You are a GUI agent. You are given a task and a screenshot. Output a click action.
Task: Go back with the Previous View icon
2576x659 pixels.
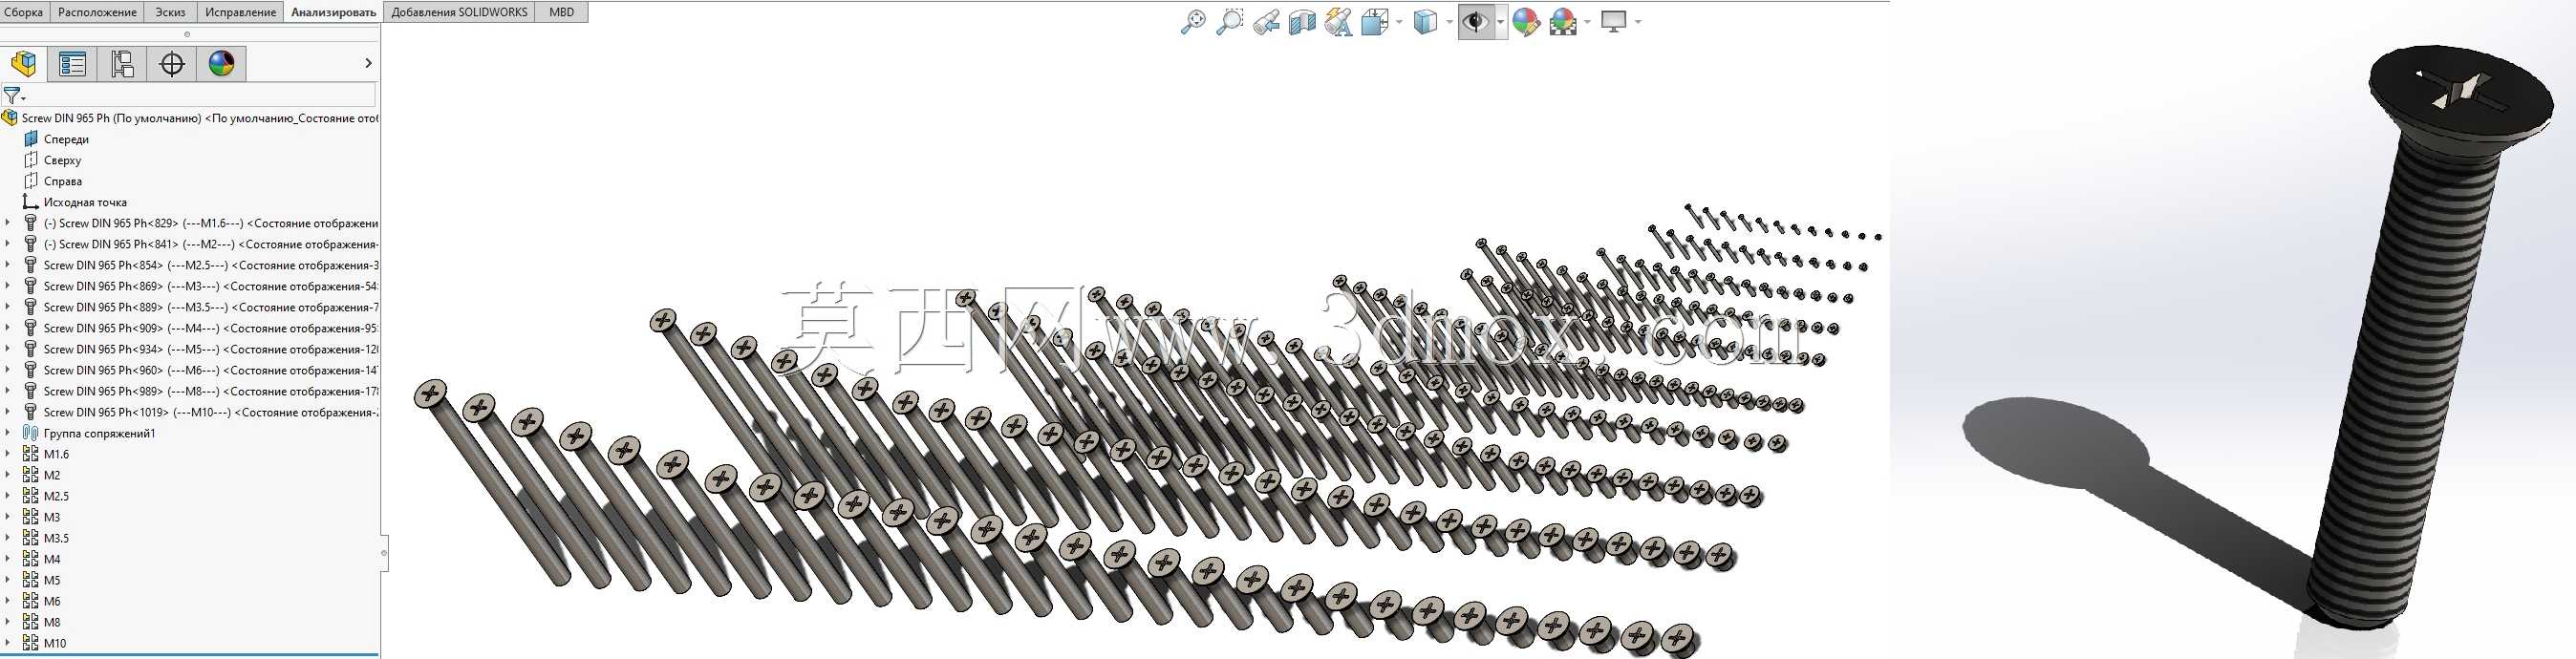(x=1266, y=21)
